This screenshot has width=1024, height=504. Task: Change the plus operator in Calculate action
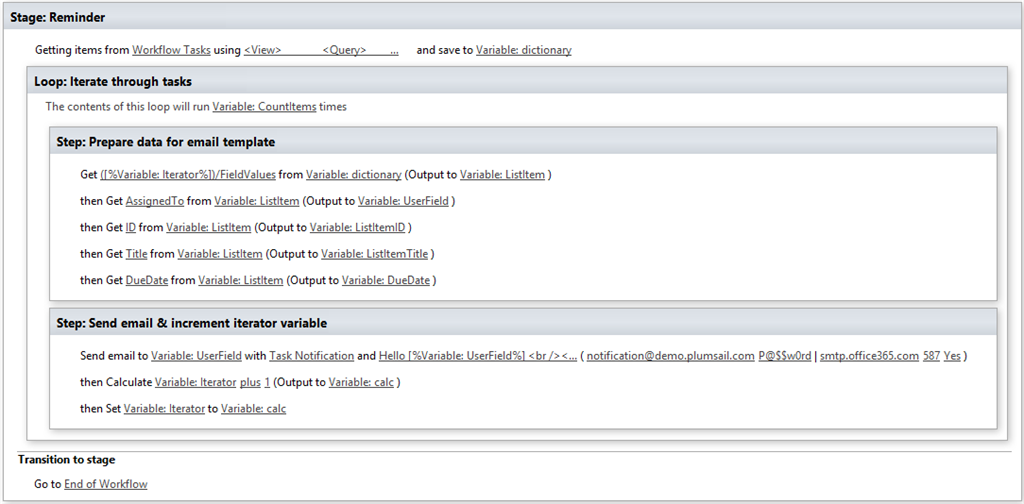click(x=250, y=382)
